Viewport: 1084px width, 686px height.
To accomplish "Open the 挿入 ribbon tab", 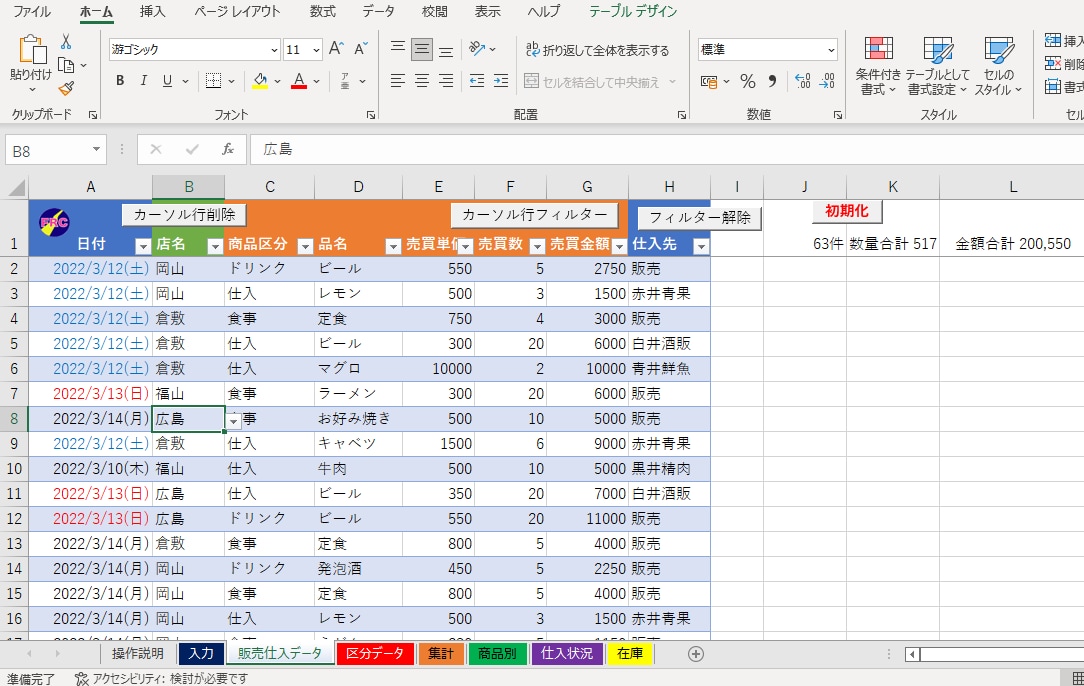I will tap(152, 12).
